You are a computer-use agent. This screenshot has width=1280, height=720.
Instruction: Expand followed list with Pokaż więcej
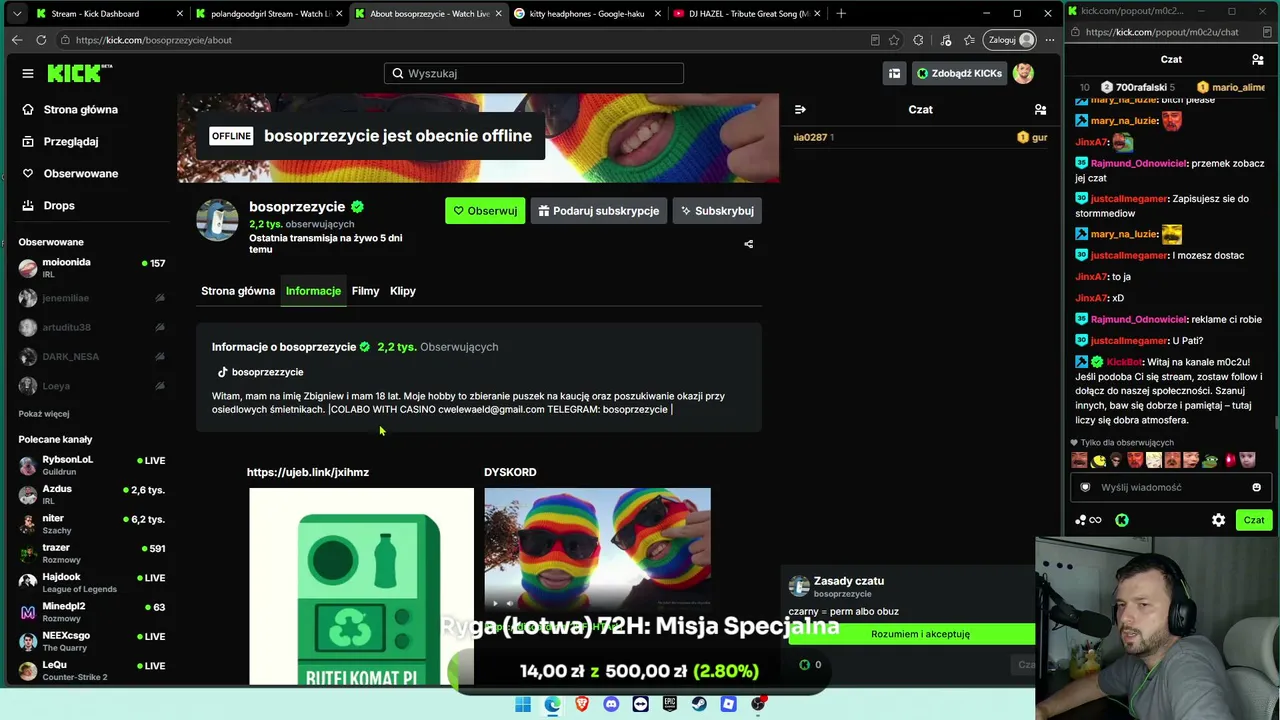pos(44,414)
